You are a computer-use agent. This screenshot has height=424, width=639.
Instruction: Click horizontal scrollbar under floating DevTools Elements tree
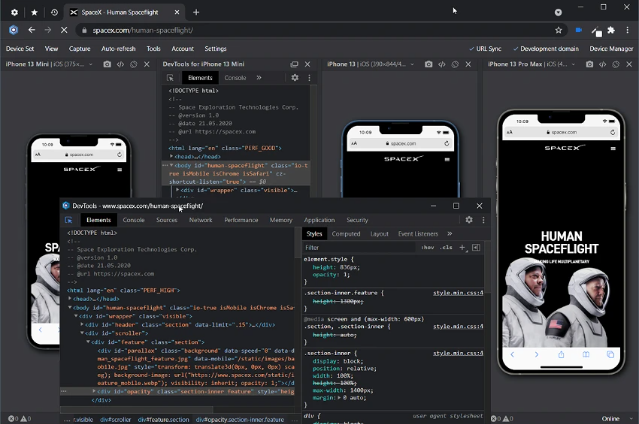tap(139, 409)
